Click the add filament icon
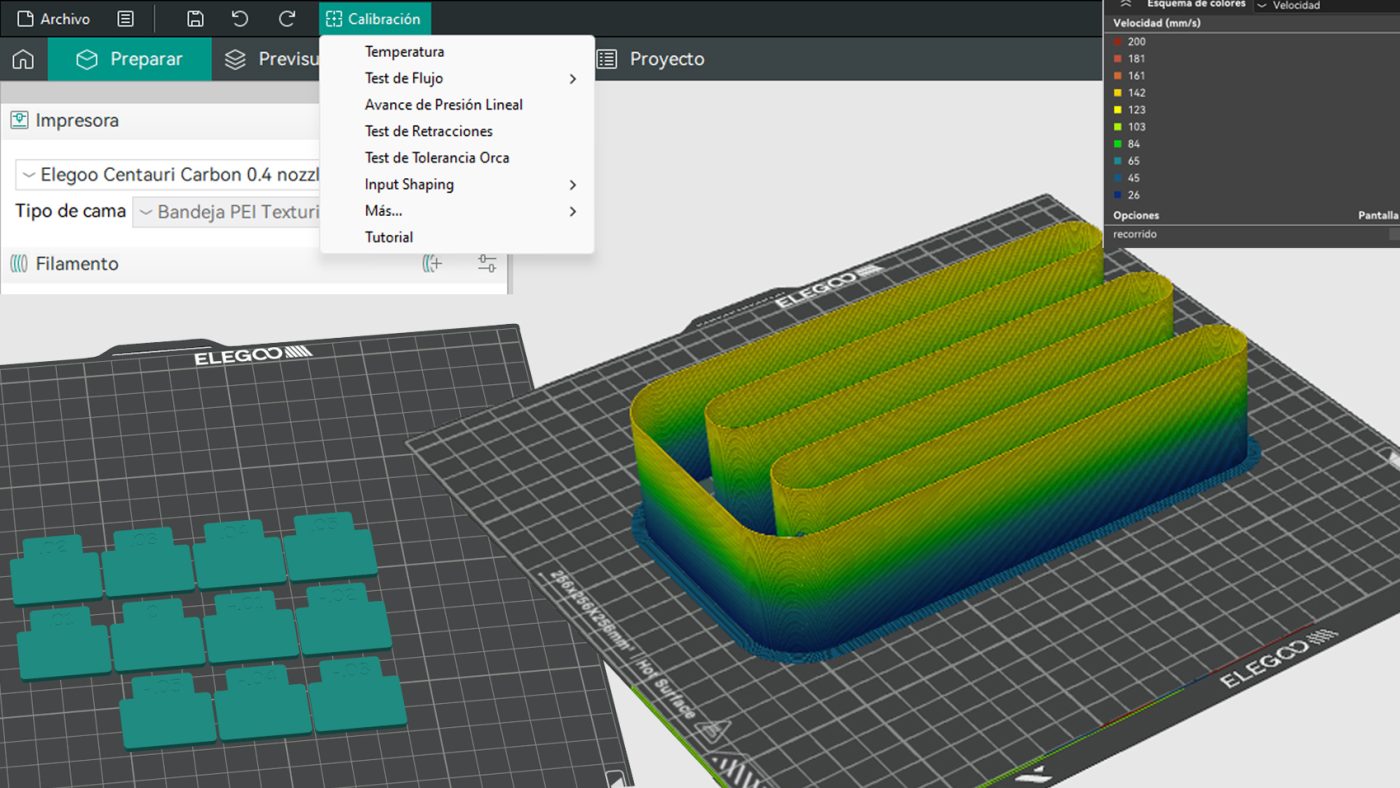 click(x=432, y=264)
